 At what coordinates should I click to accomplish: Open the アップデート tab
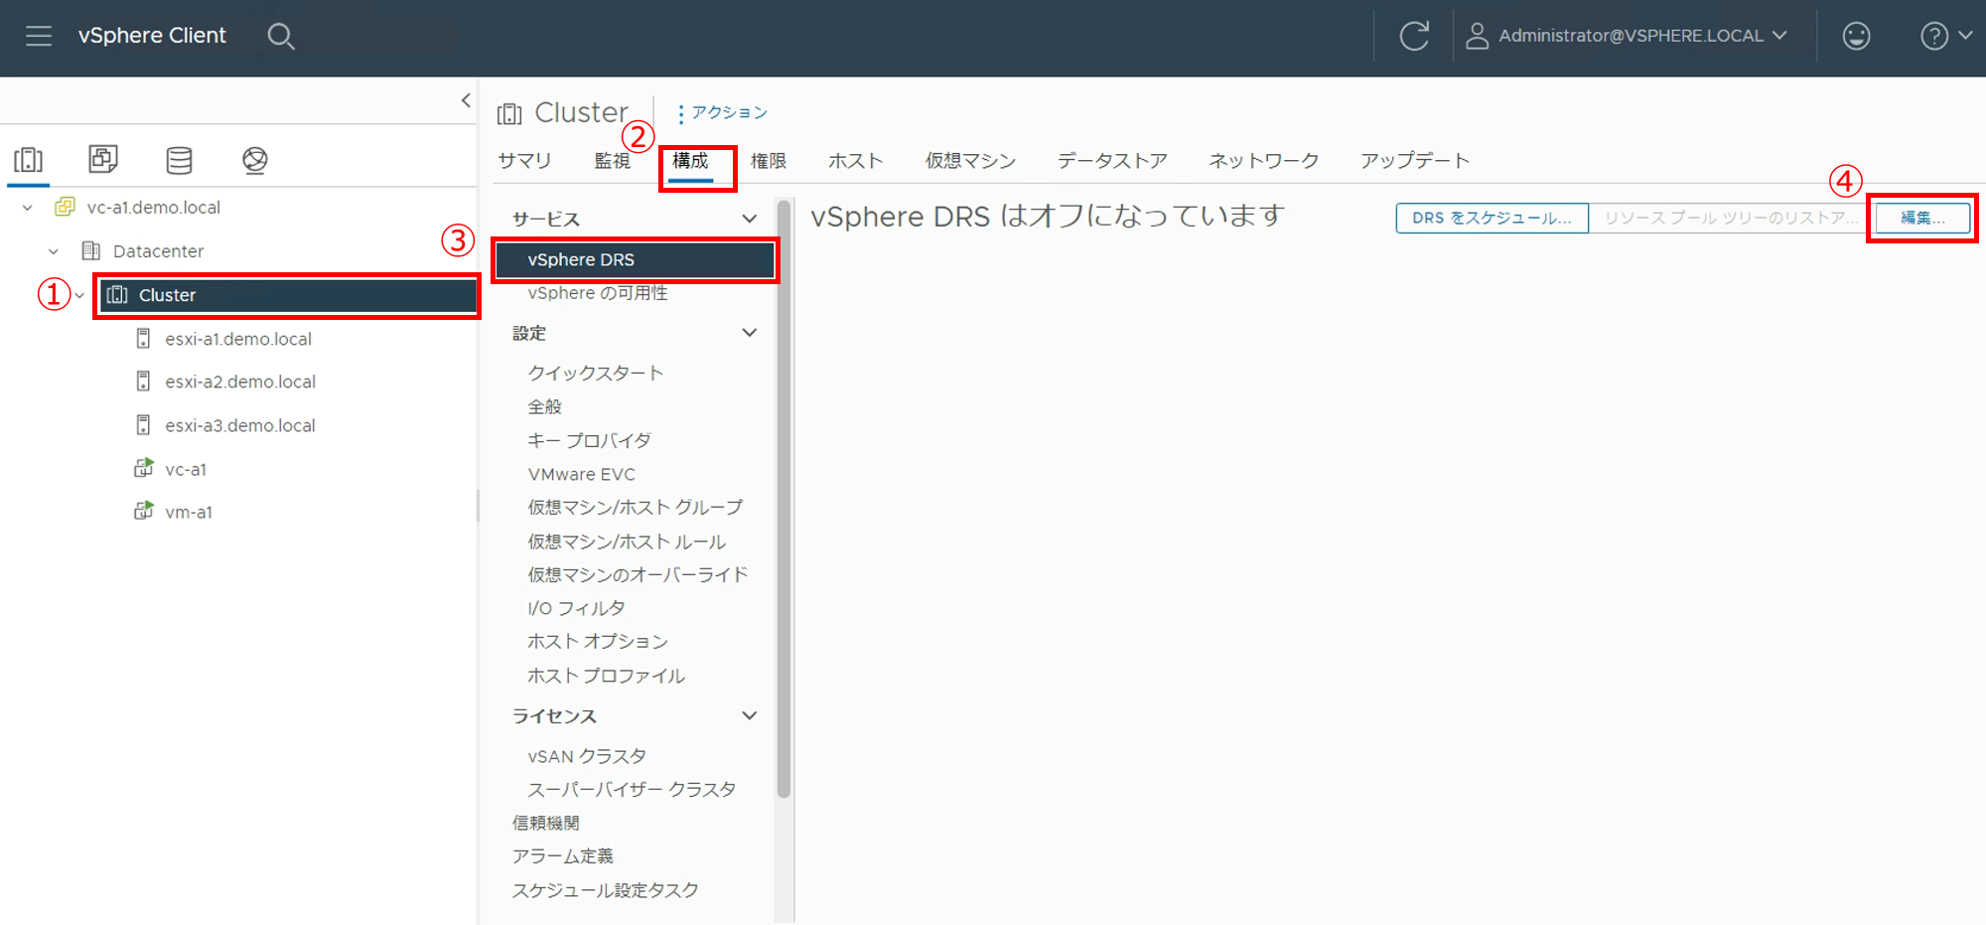point(1415,160)
